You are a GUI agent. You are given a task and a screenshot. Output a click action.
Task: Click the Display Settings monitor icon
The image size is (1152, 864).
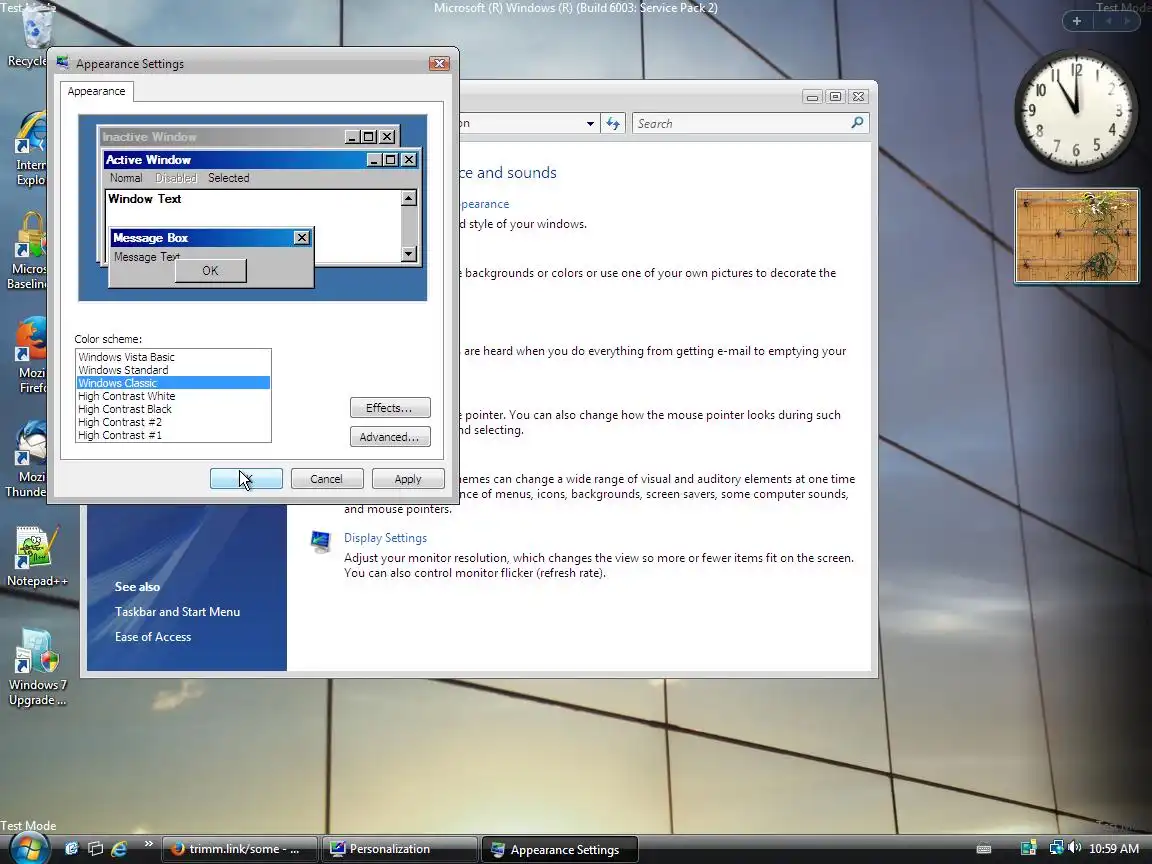(x=320, y=542)
